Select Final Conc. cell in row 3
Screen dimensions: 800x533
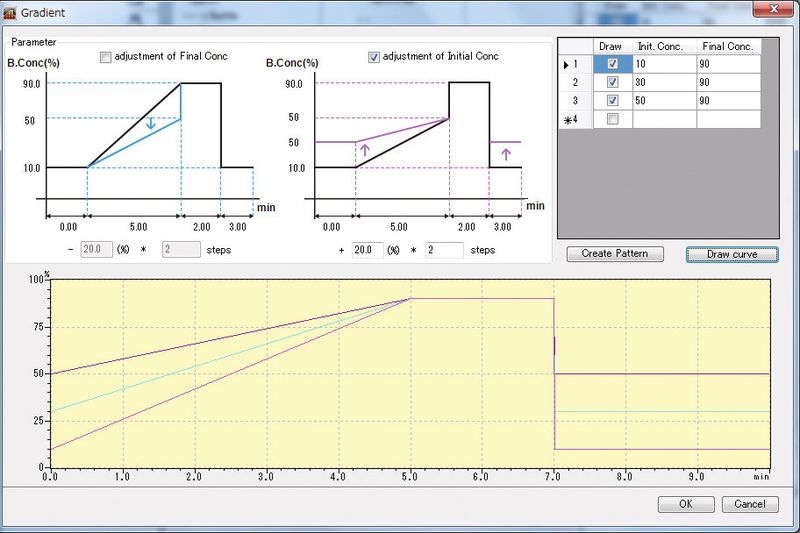[x=729, y=100]
